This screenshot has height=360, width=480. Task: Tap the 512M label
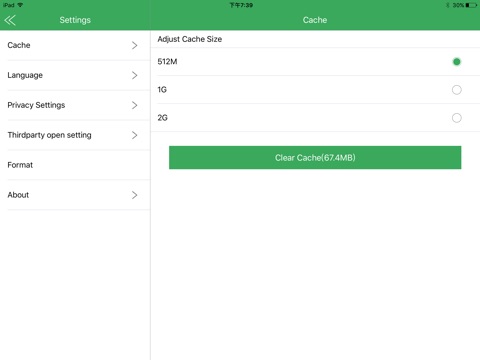coord(167,62)
